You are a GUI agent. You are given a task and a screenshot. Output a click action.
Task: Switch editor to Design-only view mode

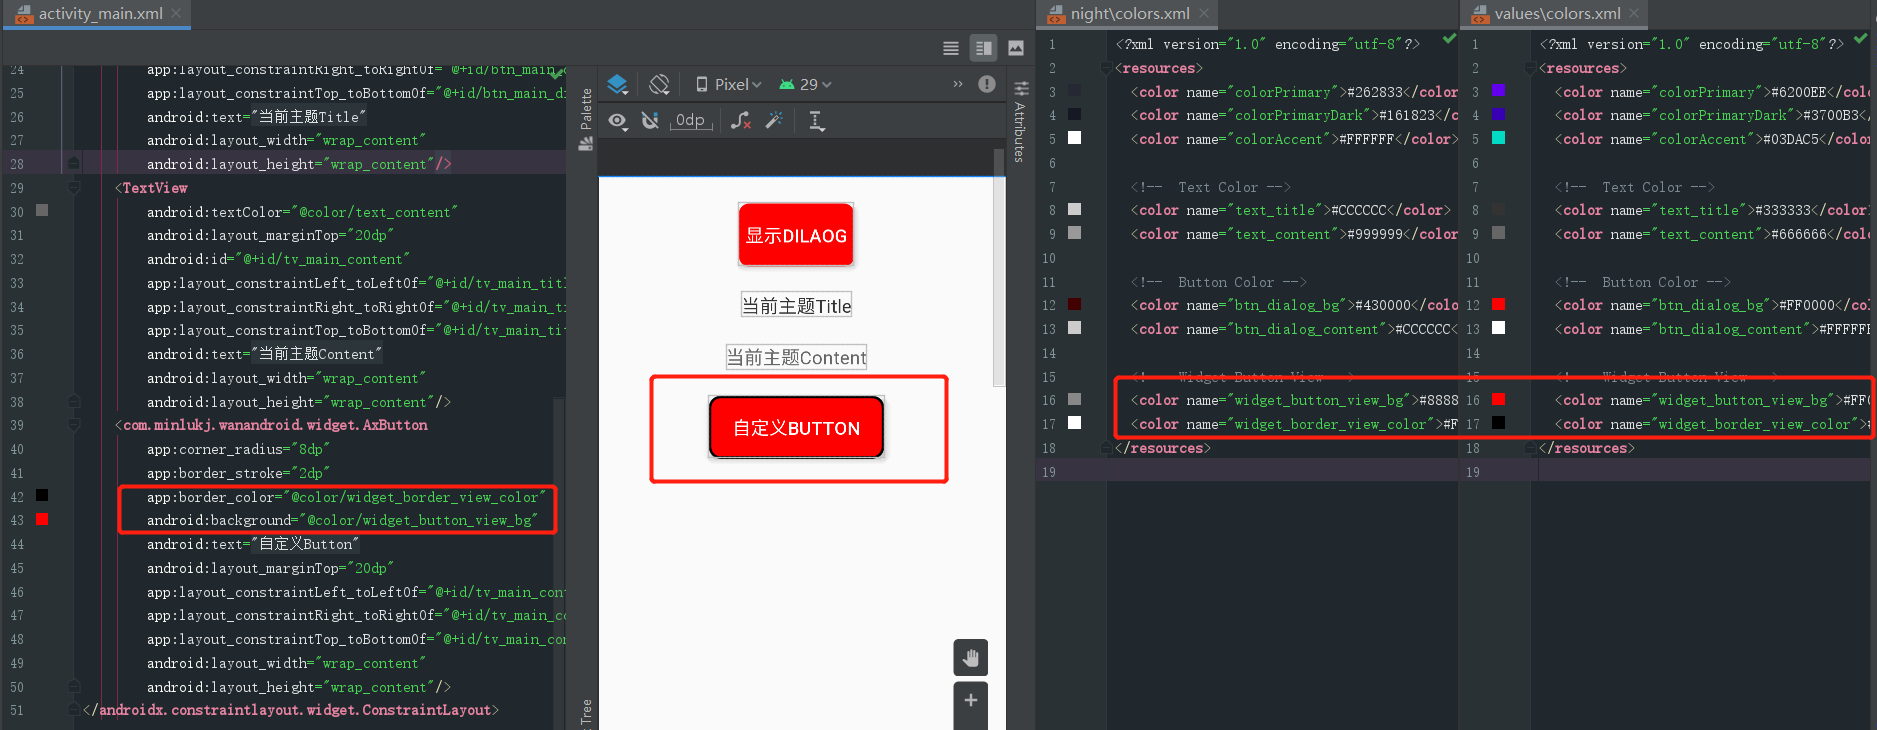pos(1016,48)
